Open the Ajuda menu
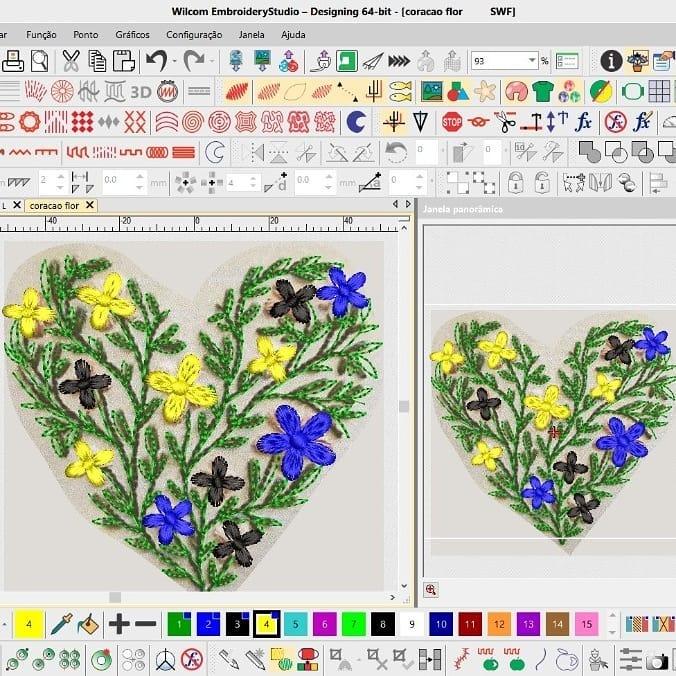The height and width of the screenshot is (676, 676). pos(293,34)
